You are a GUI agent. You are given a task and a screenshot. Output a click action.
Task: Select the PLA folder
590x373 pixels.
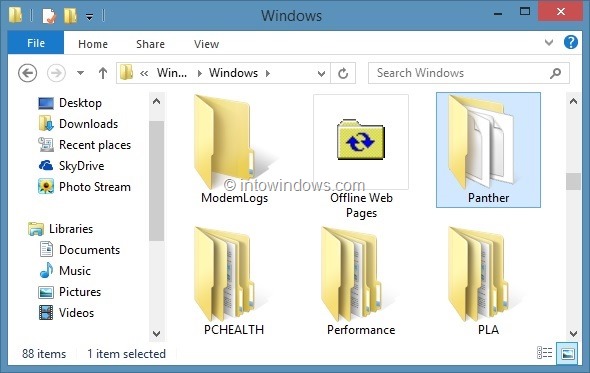click(488, 281)
